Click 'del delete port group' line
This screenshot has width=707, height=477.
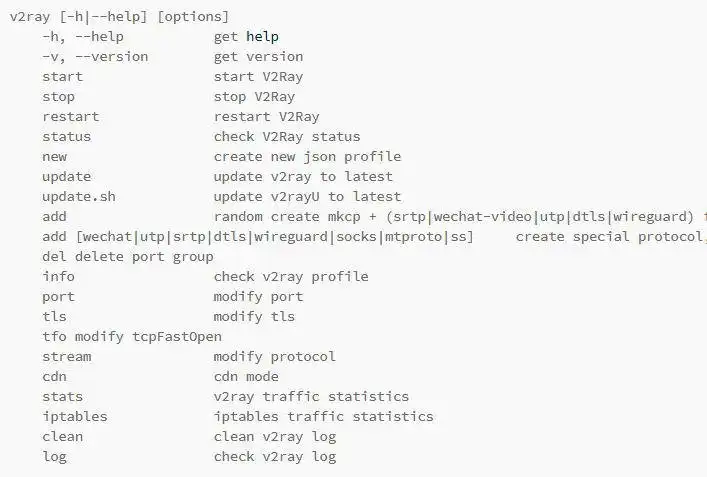(128, 257)
